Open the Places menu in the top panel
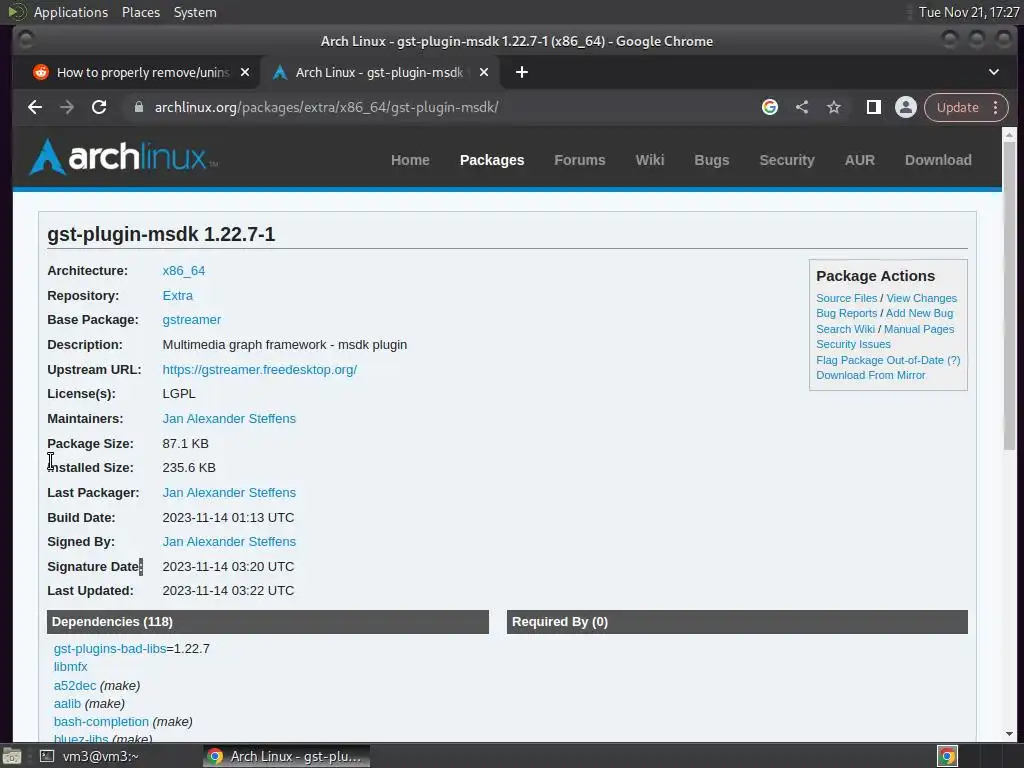The width and height of the screenshot is (1024, 768). (141, 12)
